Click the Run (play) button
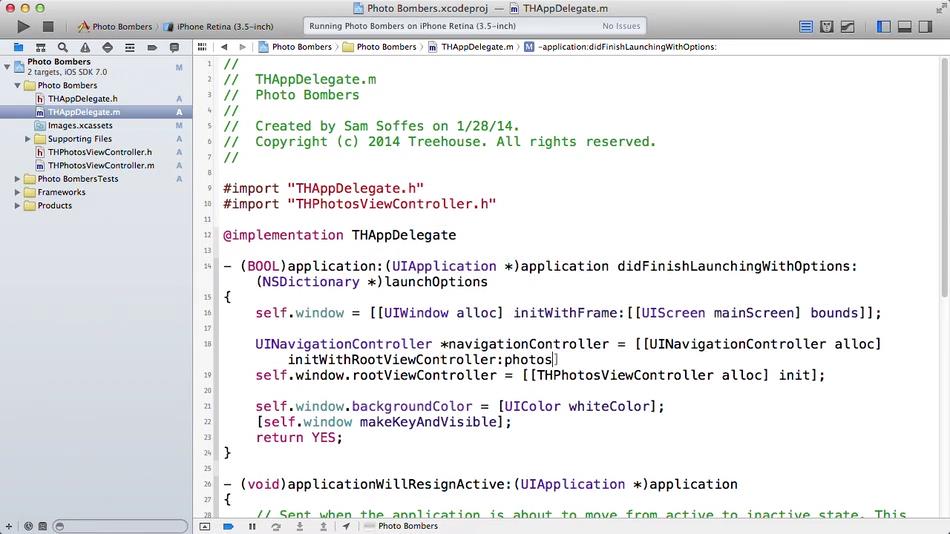 [23, 27]
